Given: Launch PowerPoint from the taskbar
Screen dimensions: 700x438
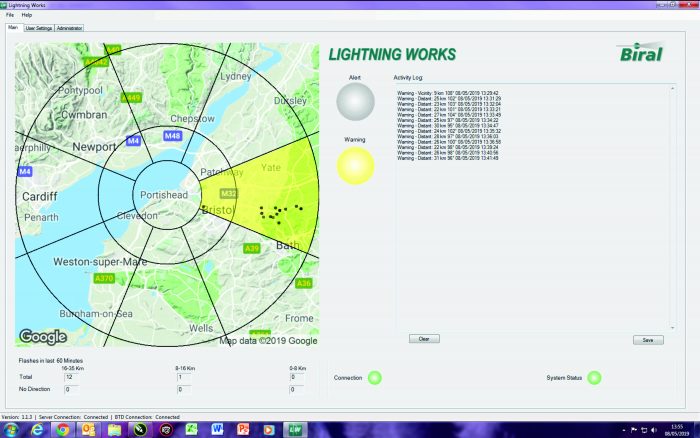Looking at the screenshot, I should (x=242, y=429).
